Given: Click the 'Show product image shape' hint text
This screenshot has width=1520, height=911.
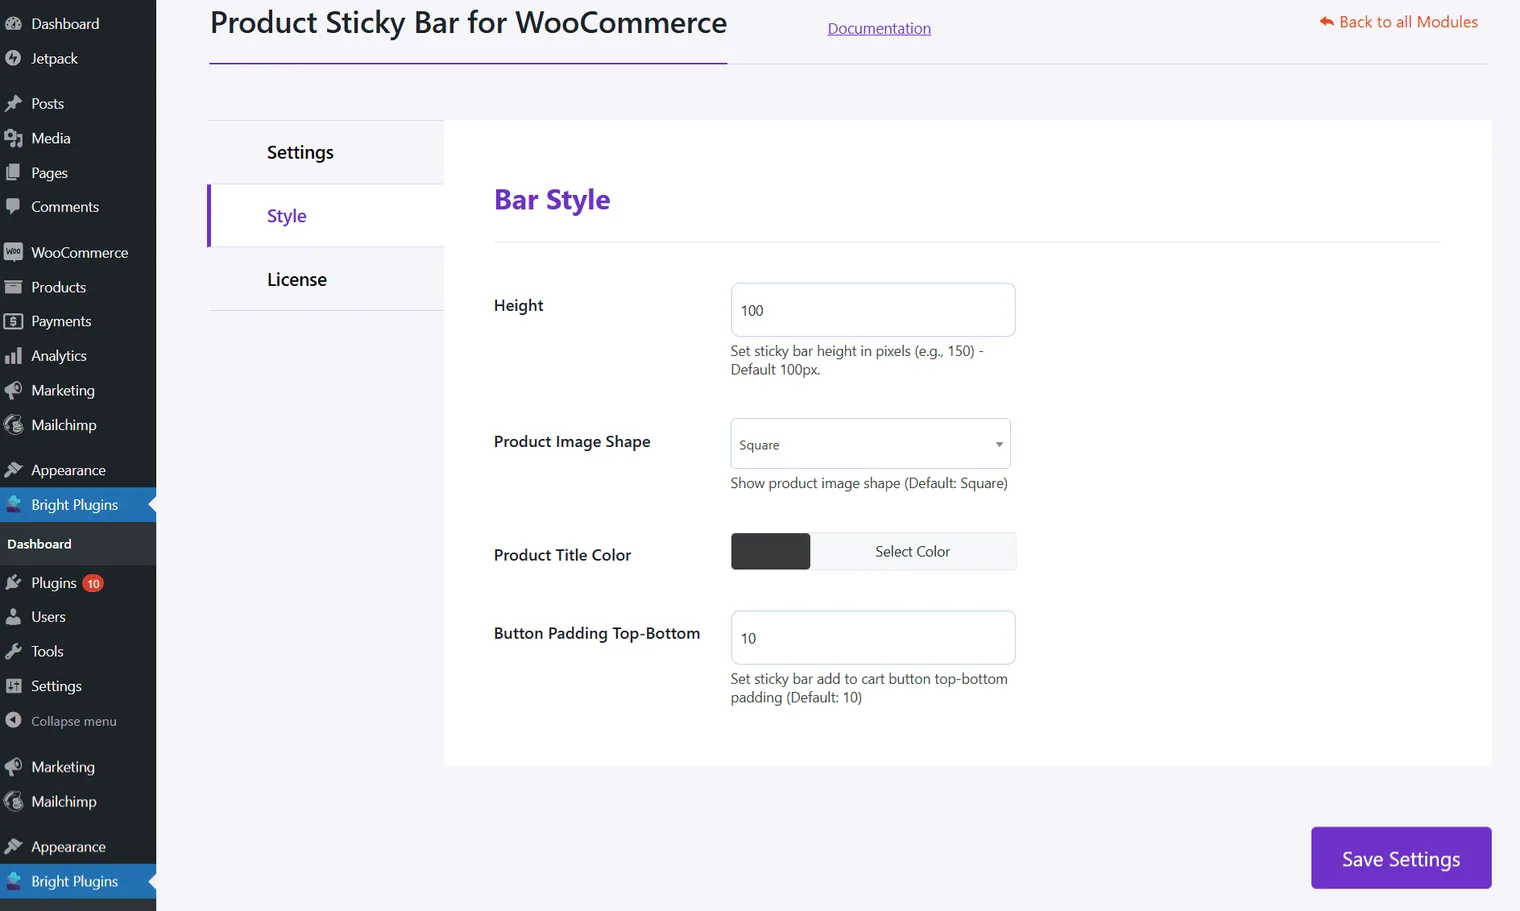Looking at the screenshot, I should [x=869, y=483].
